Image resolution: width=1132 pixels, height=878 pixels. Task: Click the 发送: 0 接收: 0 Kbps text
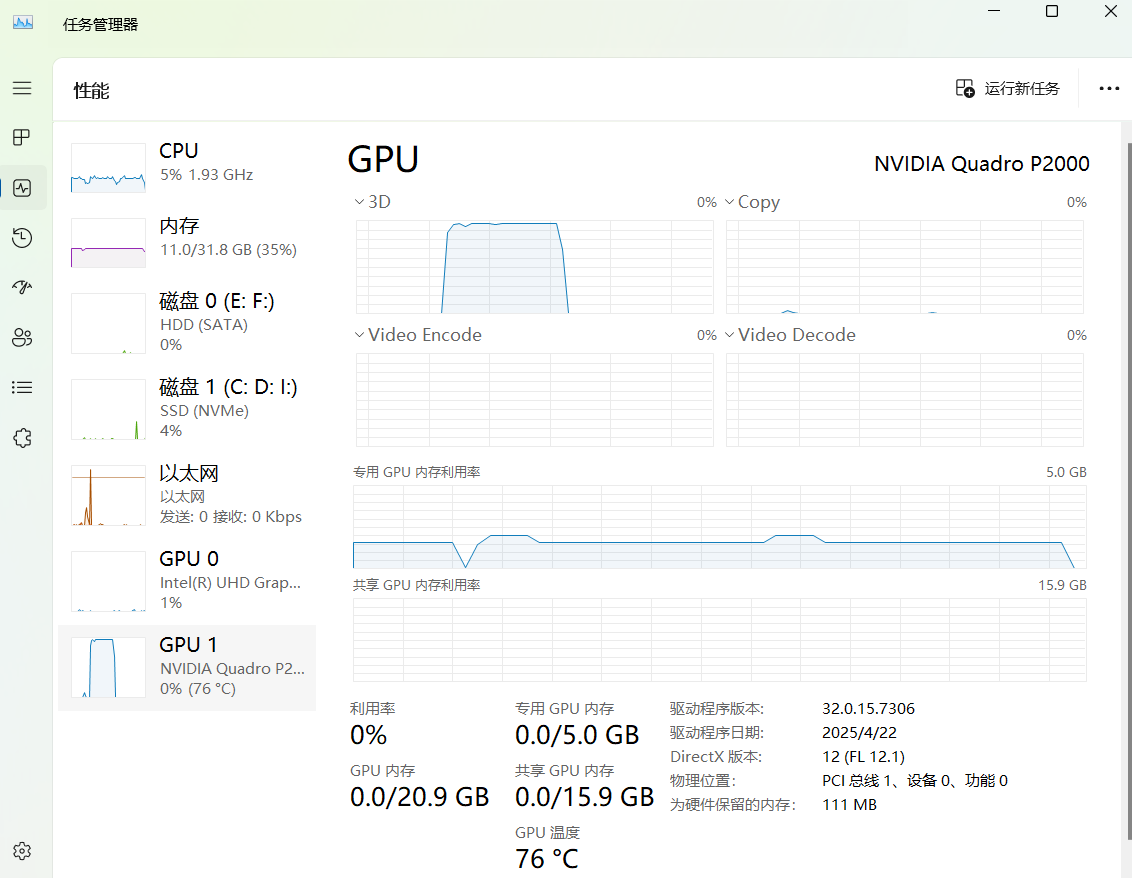coord(230,517)
